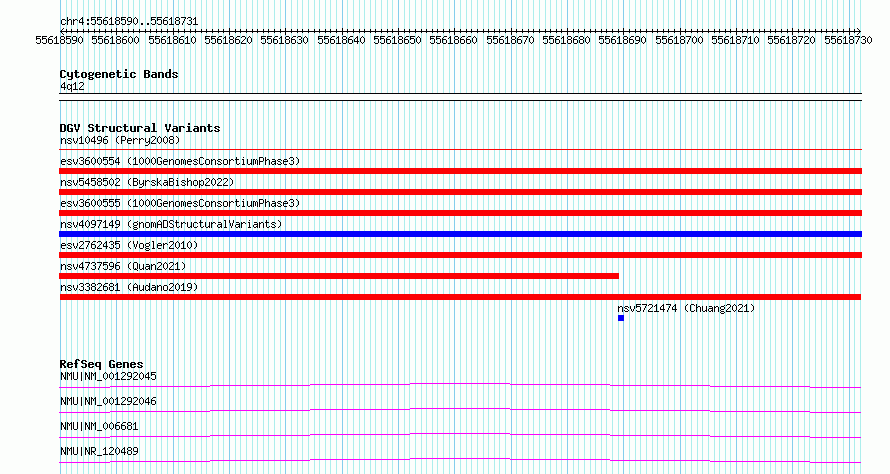The image size is (890, 474).
Task: Click the 4q12 cytogenetic band bar
Action: [460, 97]
